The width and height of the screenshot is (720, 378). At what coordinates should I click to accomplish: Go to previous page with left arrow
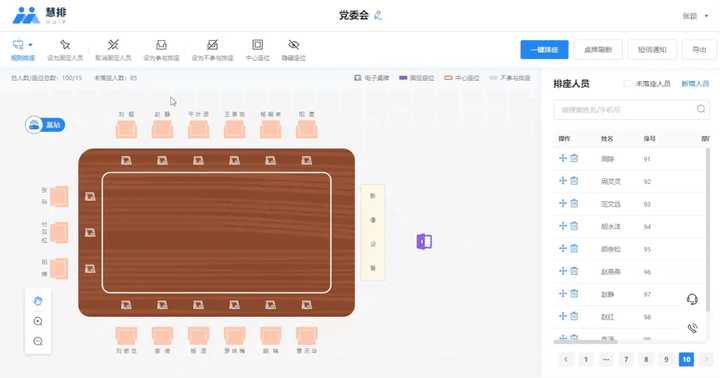[566, 359]
